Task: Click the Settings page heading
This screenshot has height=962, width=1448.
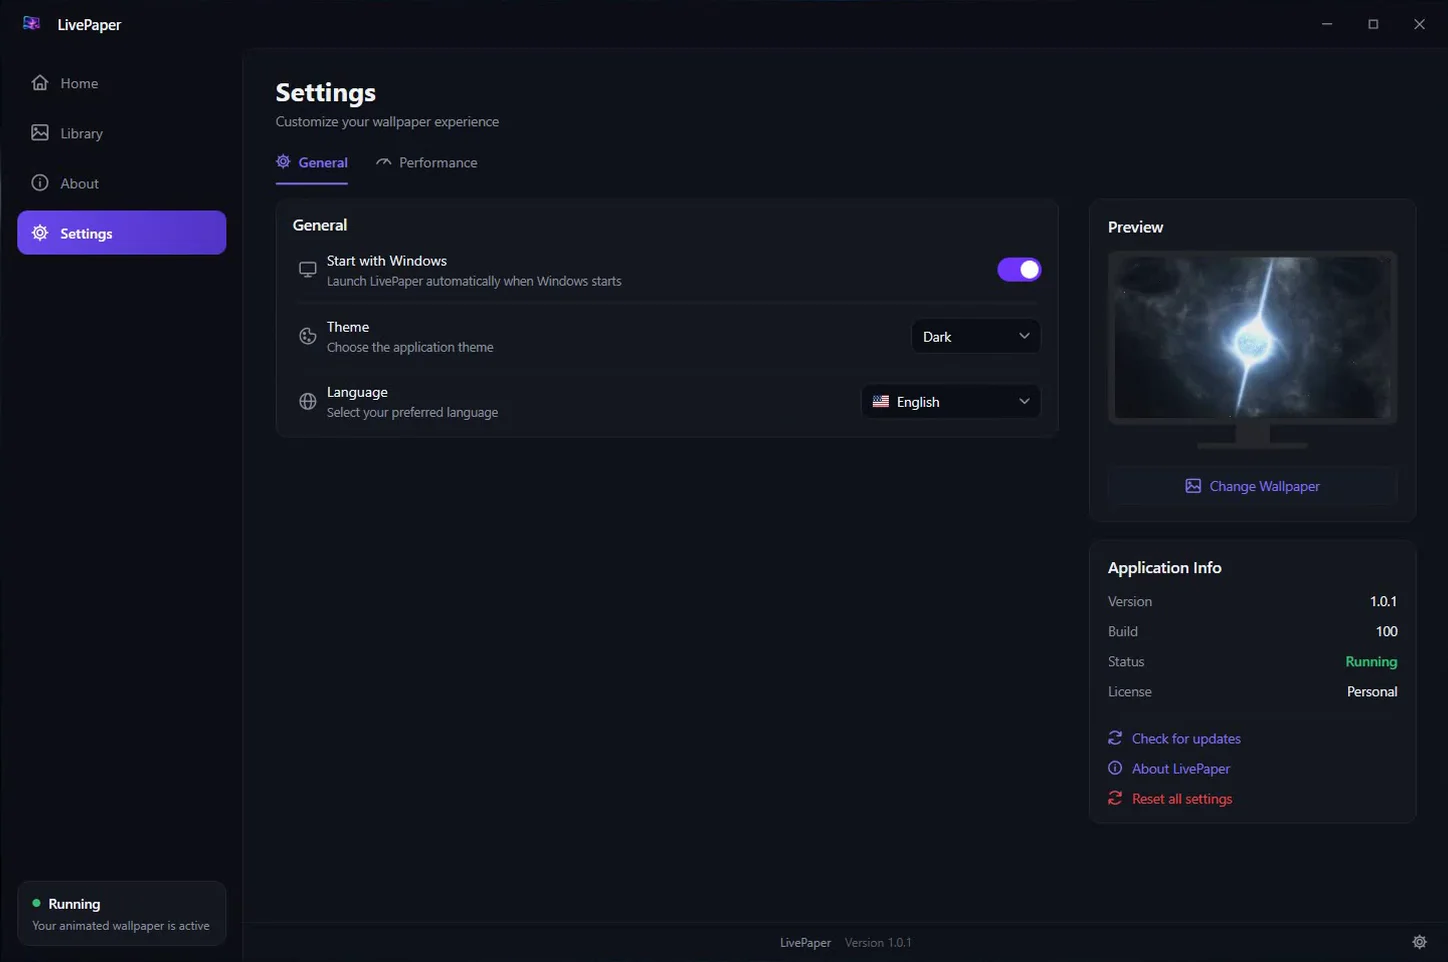Action: 326,92
